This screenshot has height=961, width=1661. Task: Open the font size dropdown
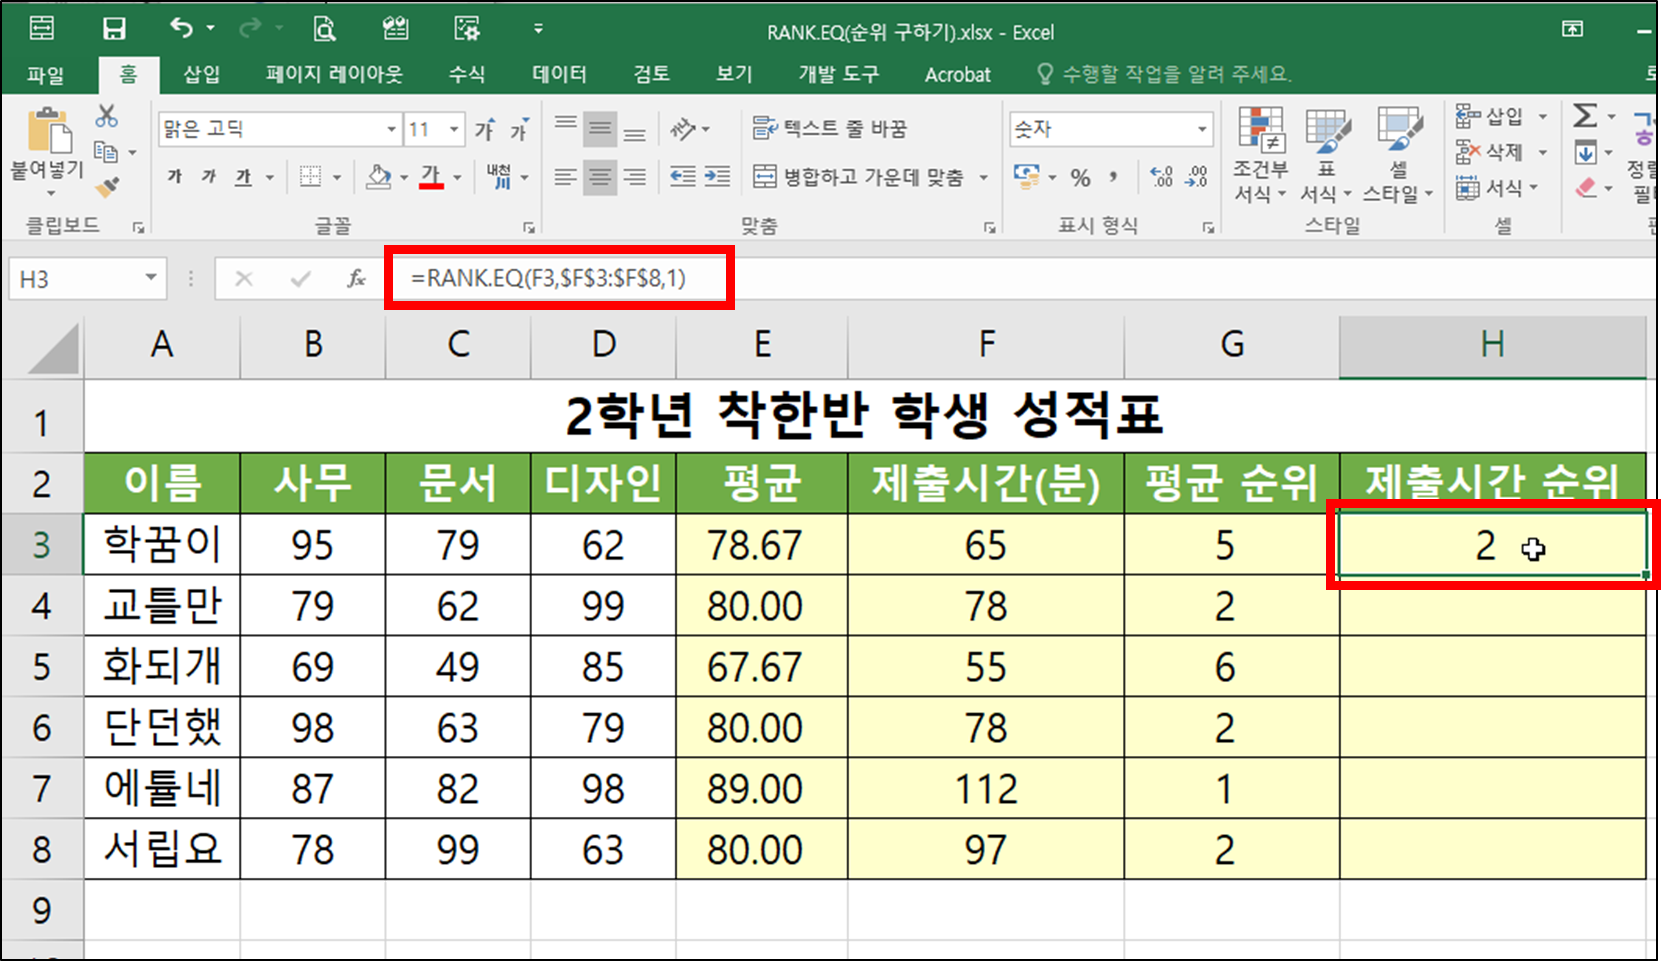(452, 128)
